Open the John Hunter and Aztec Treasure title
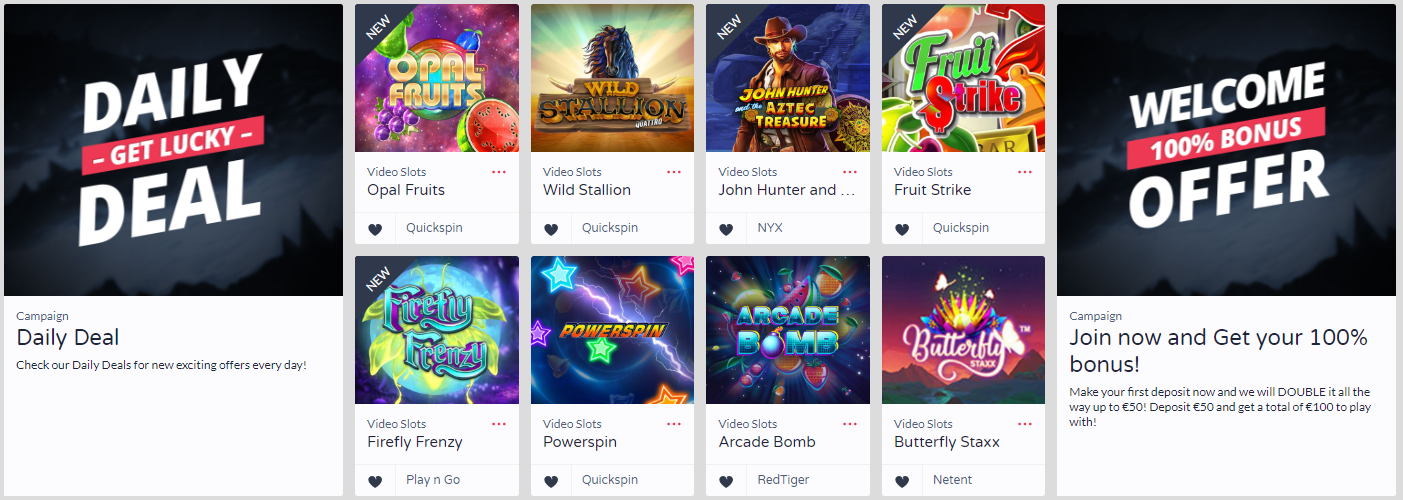 (x=788, y=190)
